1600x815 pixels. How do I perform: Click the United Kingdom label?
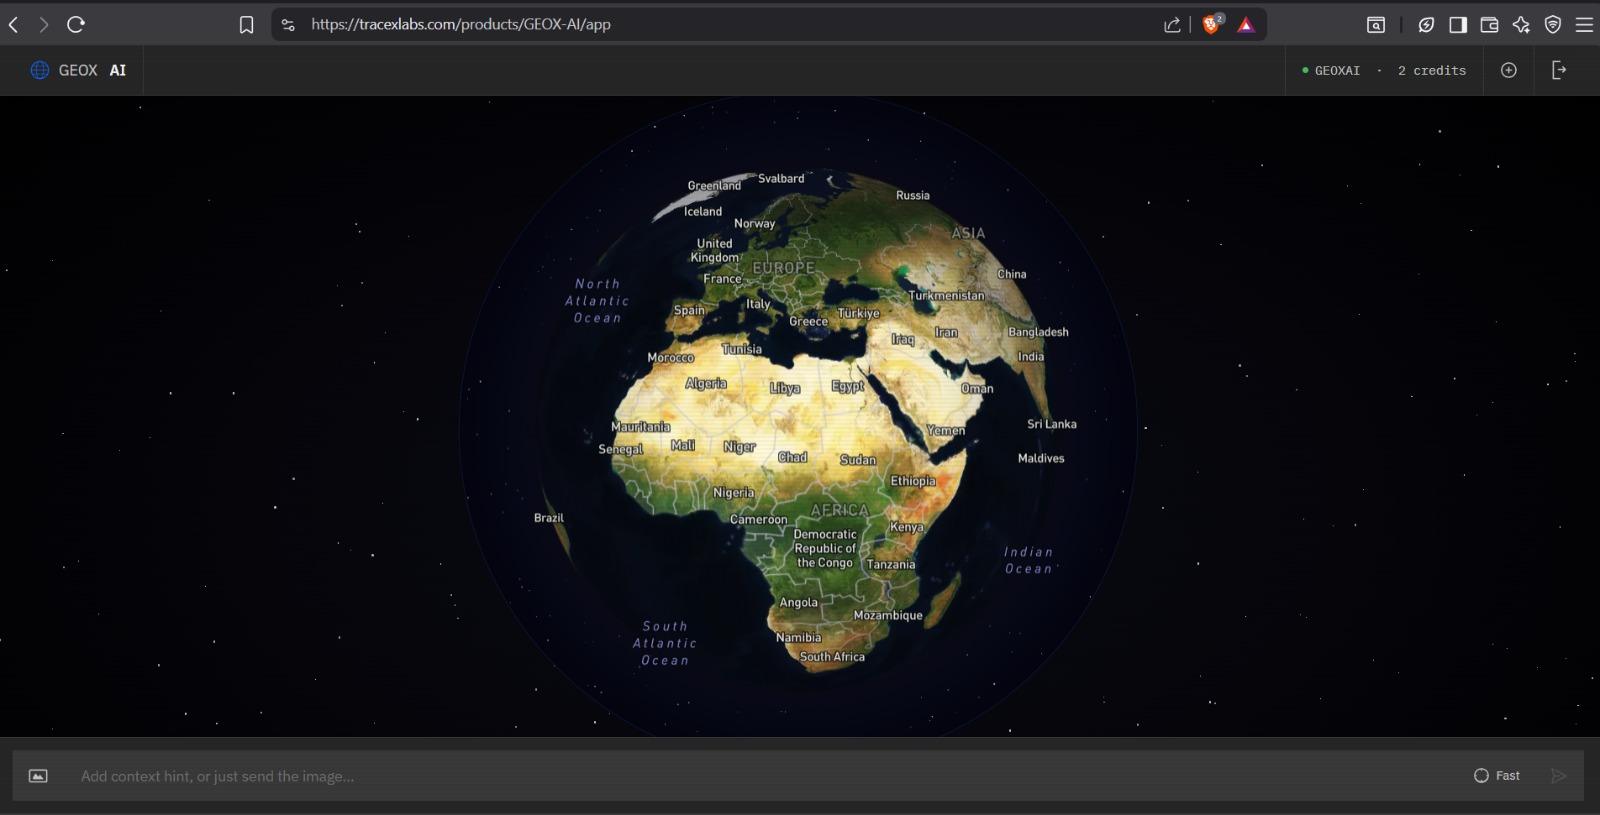pyautogui.click(x=715, y=250)
